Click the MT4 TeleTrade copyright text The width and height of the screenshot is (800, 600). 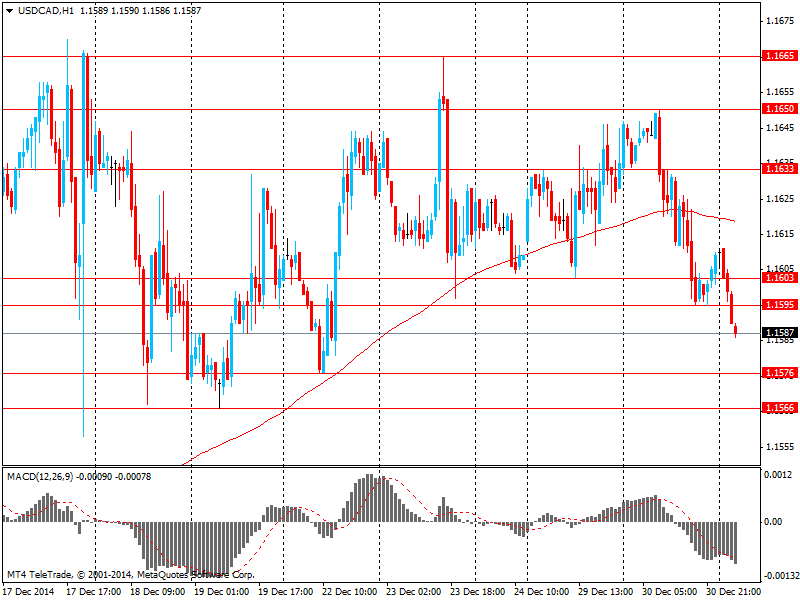[x=130, y=575]
